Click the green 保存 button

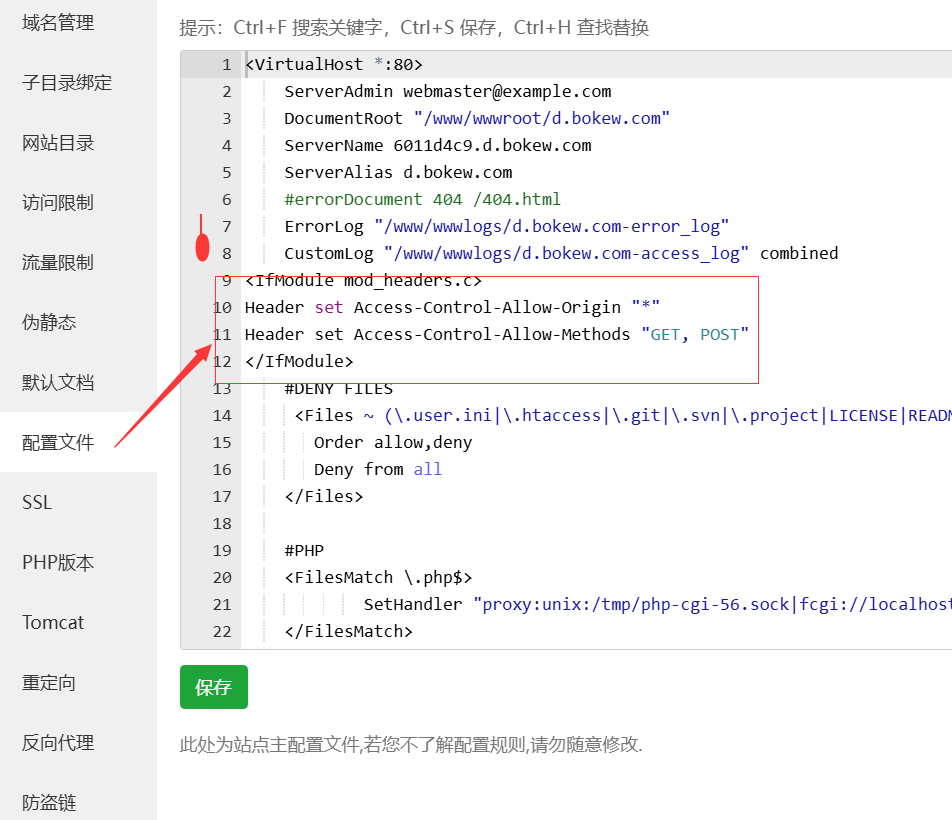pos(214,688)
